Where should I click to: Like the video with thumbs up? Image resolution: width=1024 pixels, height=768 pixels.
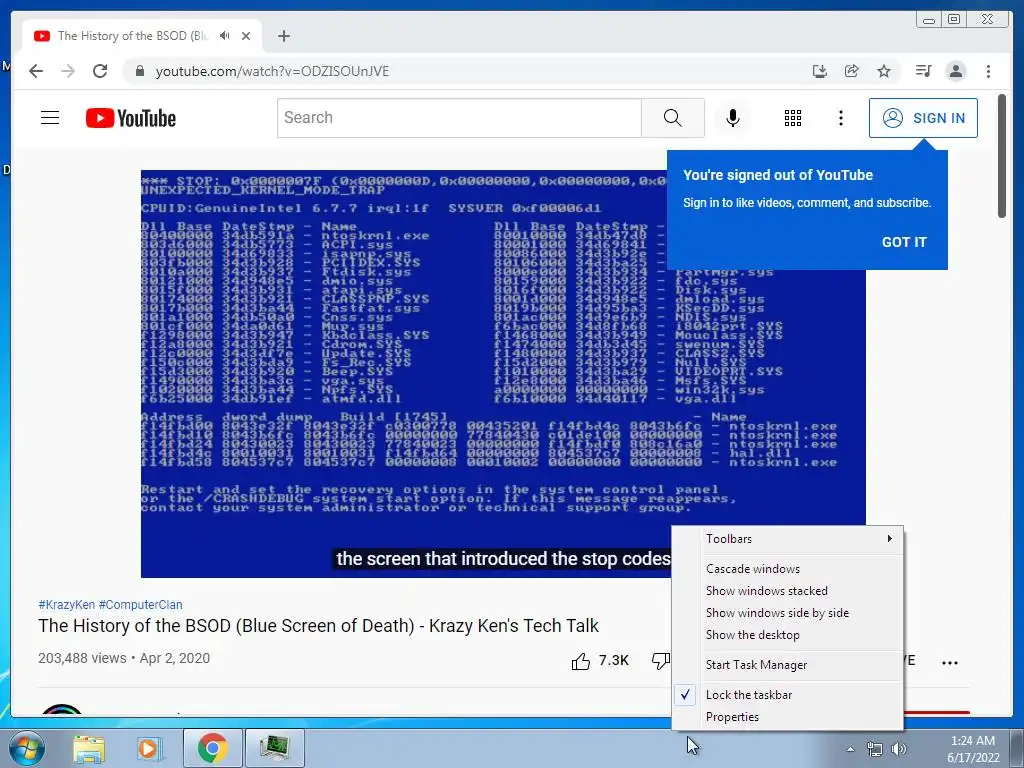(x=581, y=662)
